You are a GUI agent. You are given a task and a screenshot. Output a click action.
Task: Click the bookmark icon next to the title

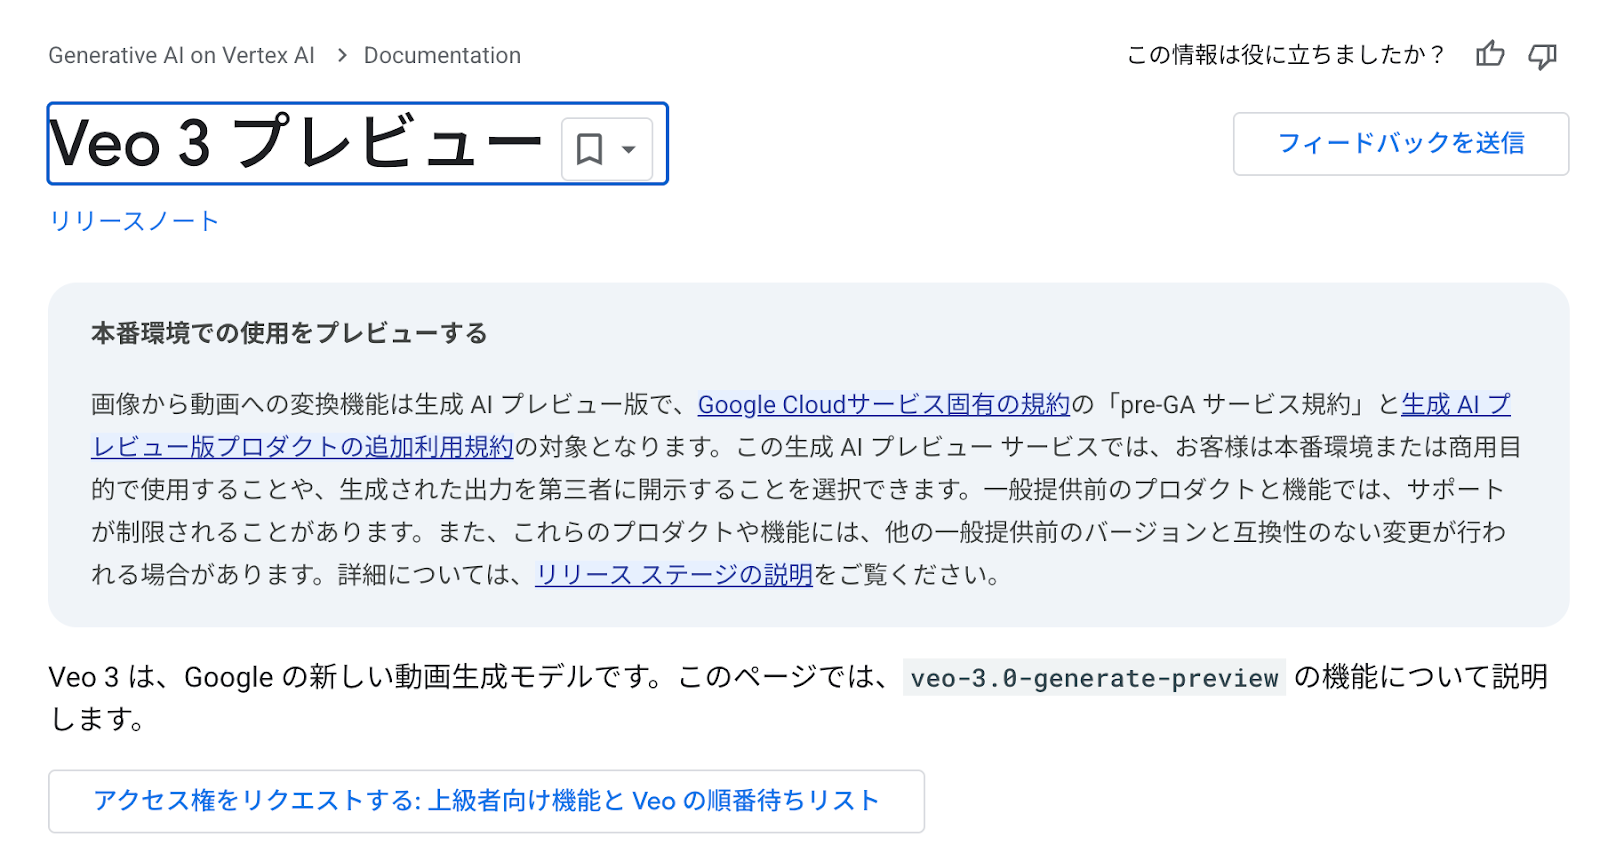point(589,148)
